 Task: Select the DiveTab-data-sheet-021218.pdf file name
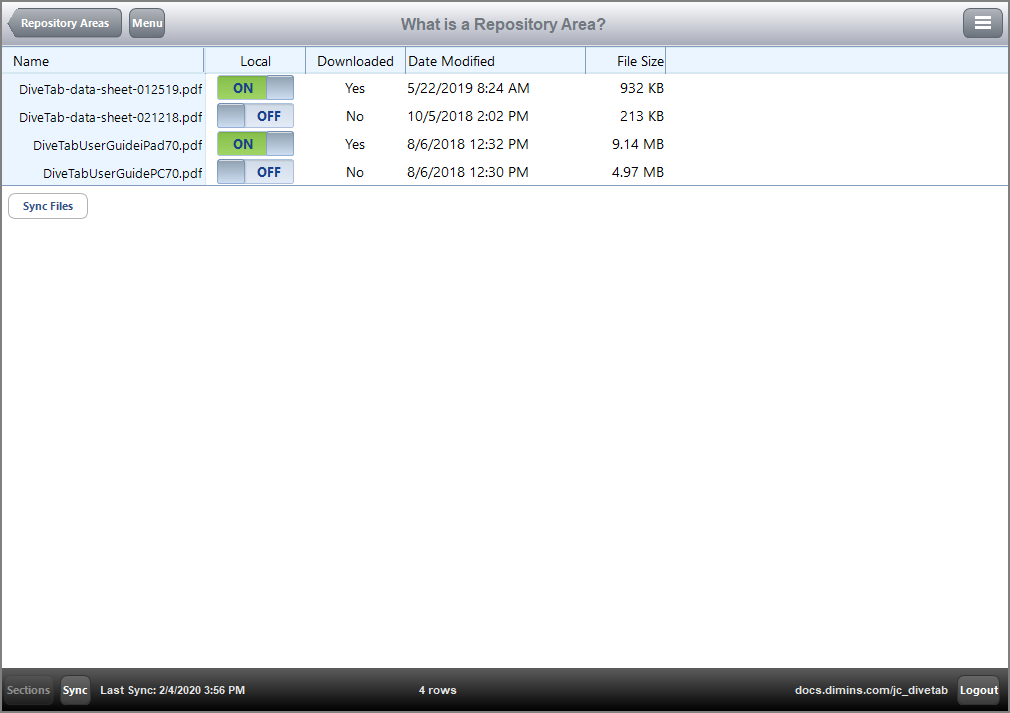point(110,116)
